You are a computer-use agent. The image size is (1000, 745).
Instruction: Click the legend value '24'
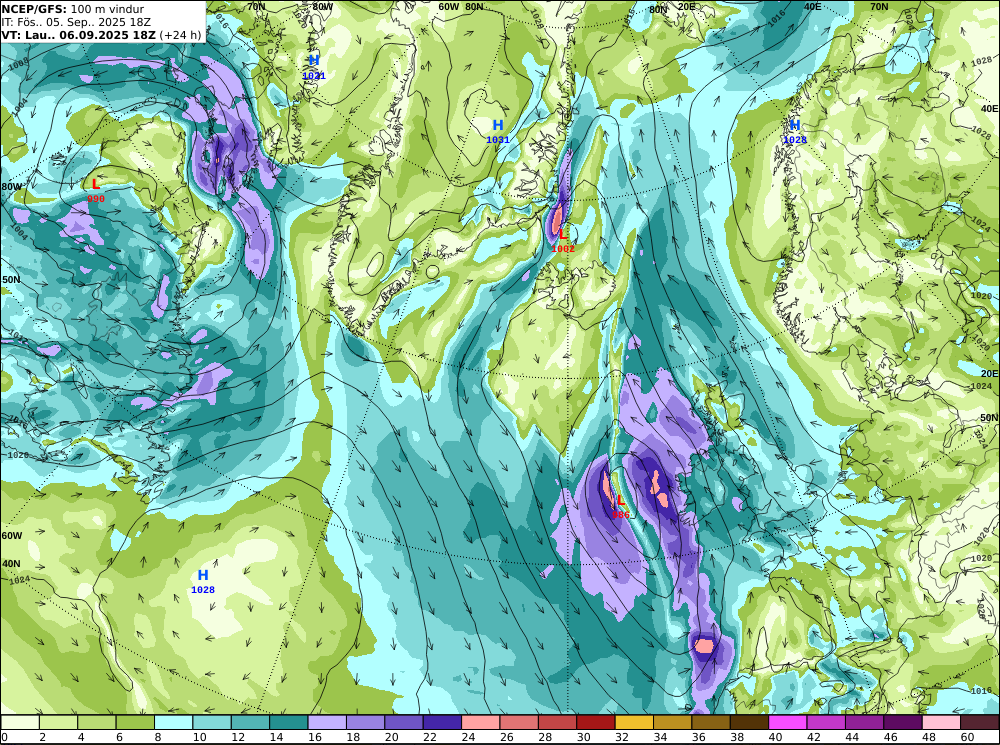click(x=467, y=737)
